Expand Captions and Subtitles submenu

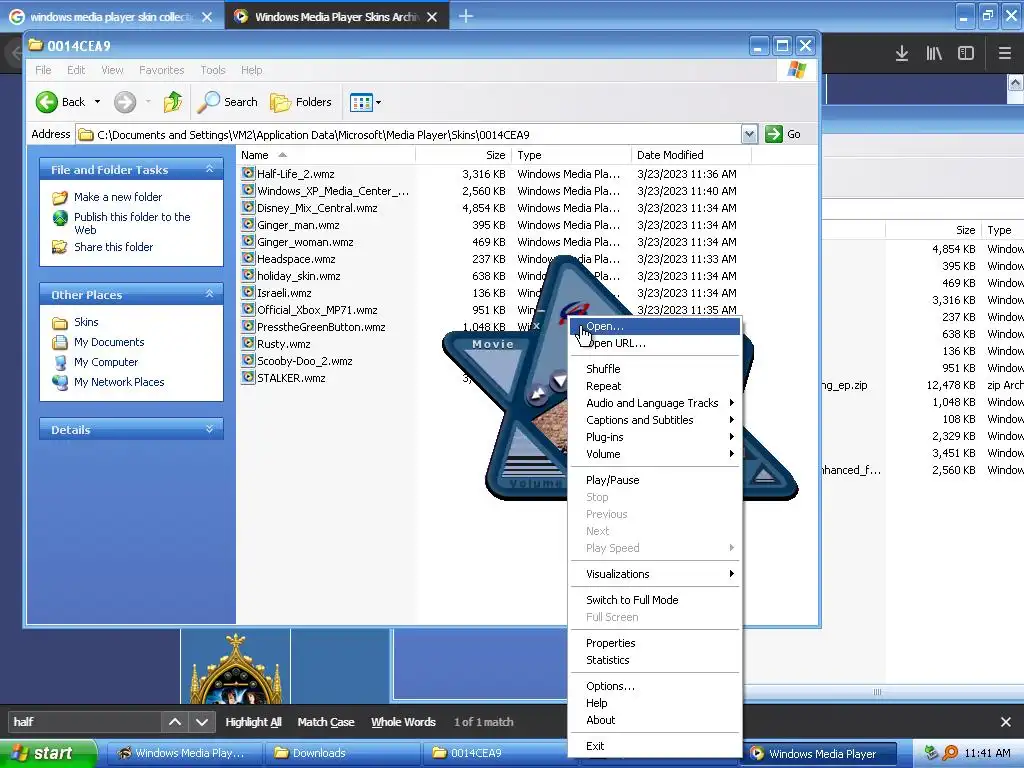(656, 420)
